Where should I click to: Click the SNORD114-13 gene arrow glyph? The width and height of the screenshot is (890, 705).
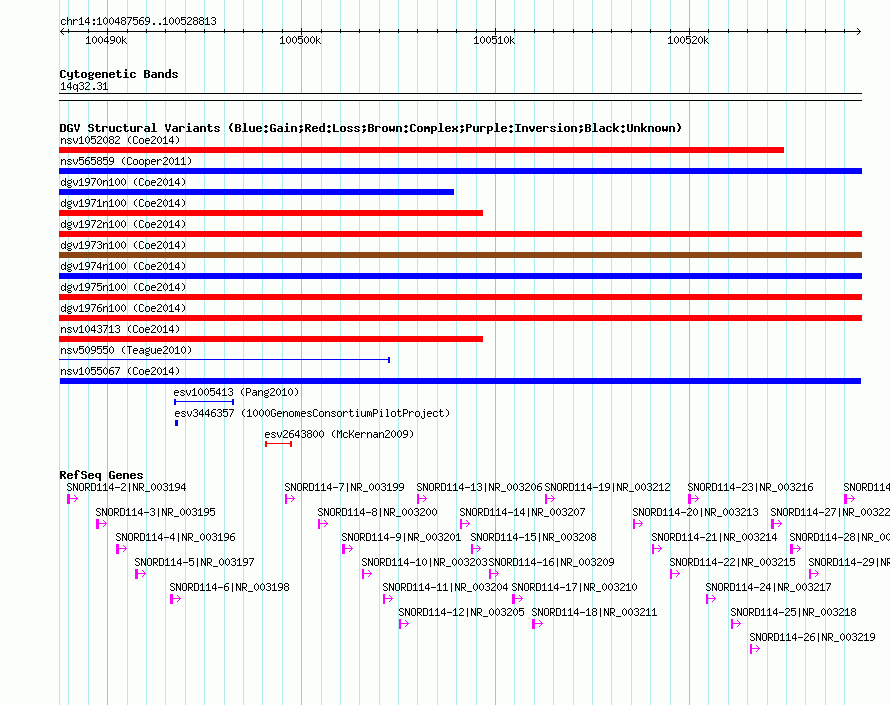click(x=422, y=499)
